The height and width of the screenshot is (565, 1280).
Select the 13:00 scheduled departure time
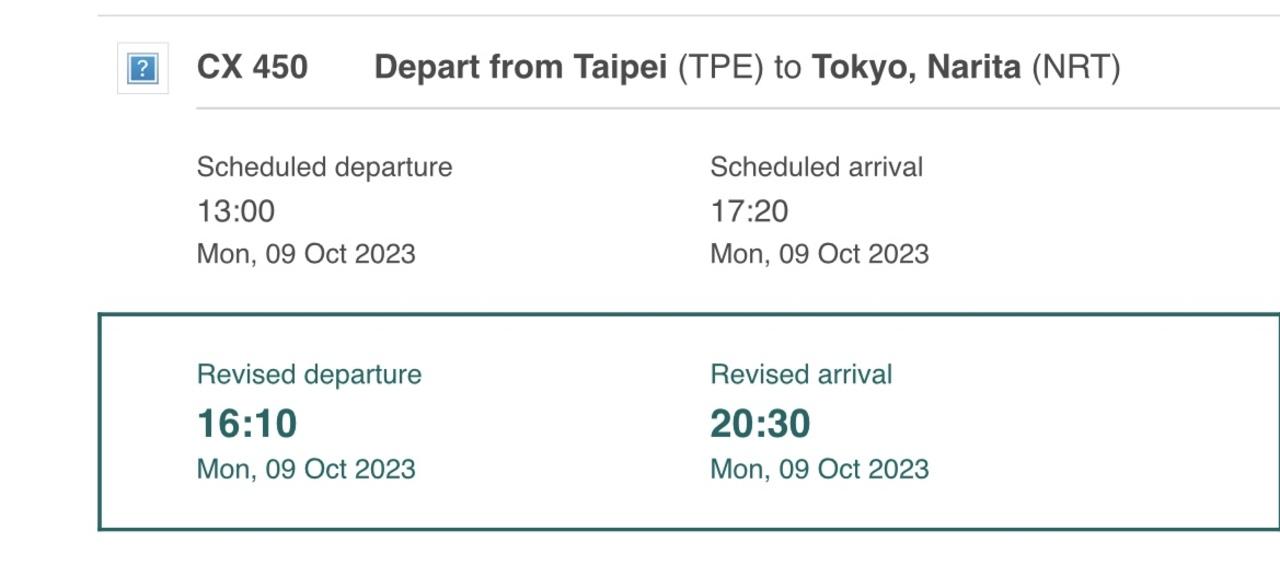(236, 211)
